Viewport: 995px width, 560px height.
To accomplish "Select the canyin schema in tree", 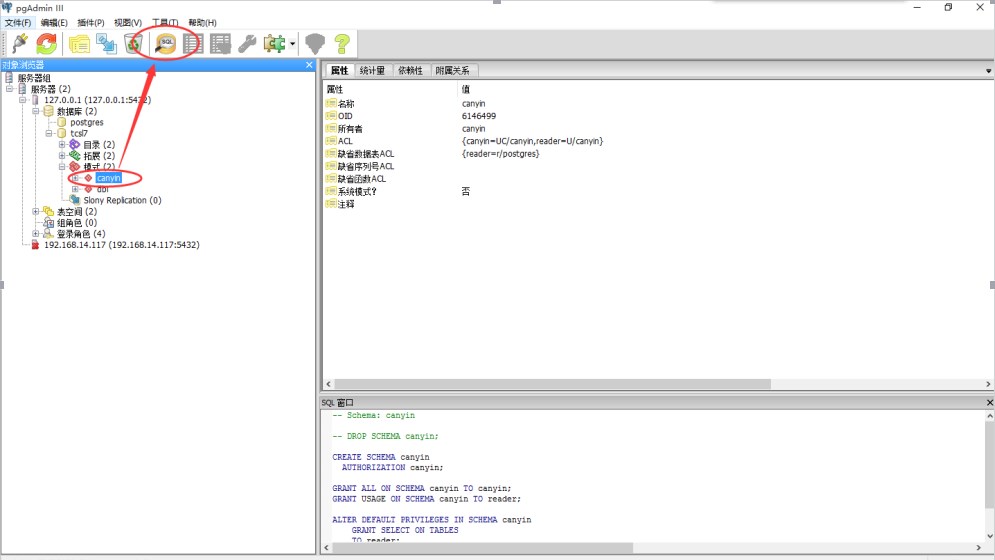I will pos(109,178).
